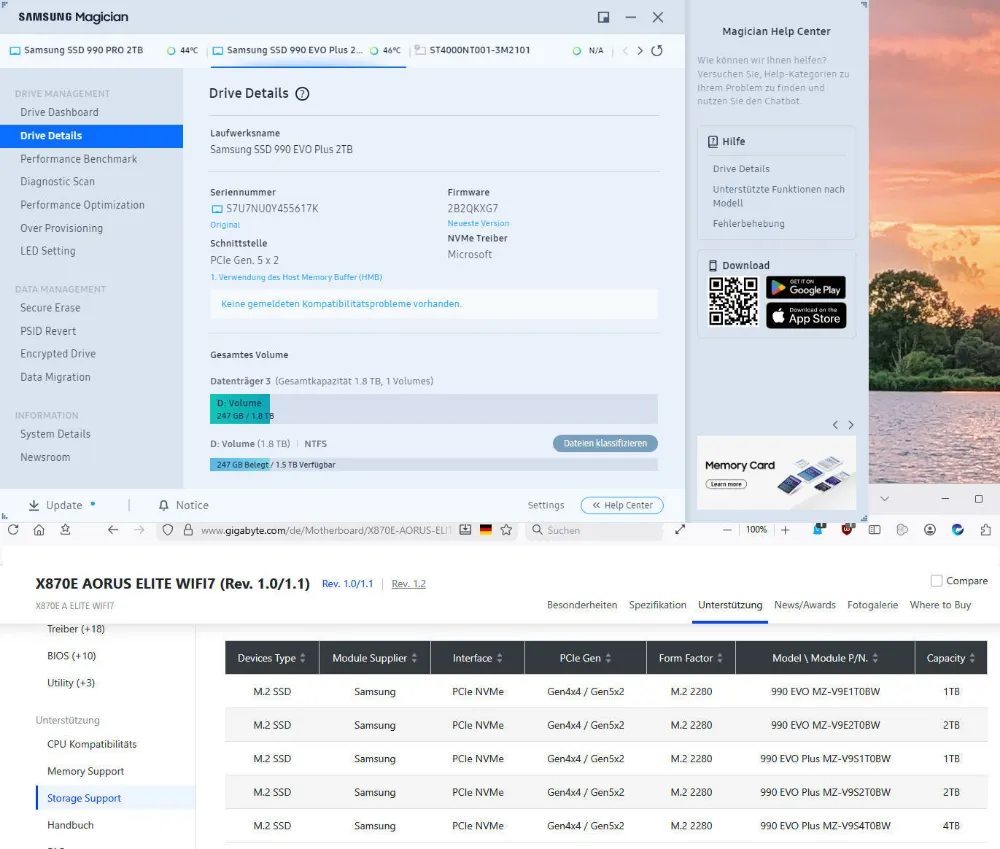Click the Update download icon
The height and width of the screenshot is (849, 1000).
[x=34, y=505]
